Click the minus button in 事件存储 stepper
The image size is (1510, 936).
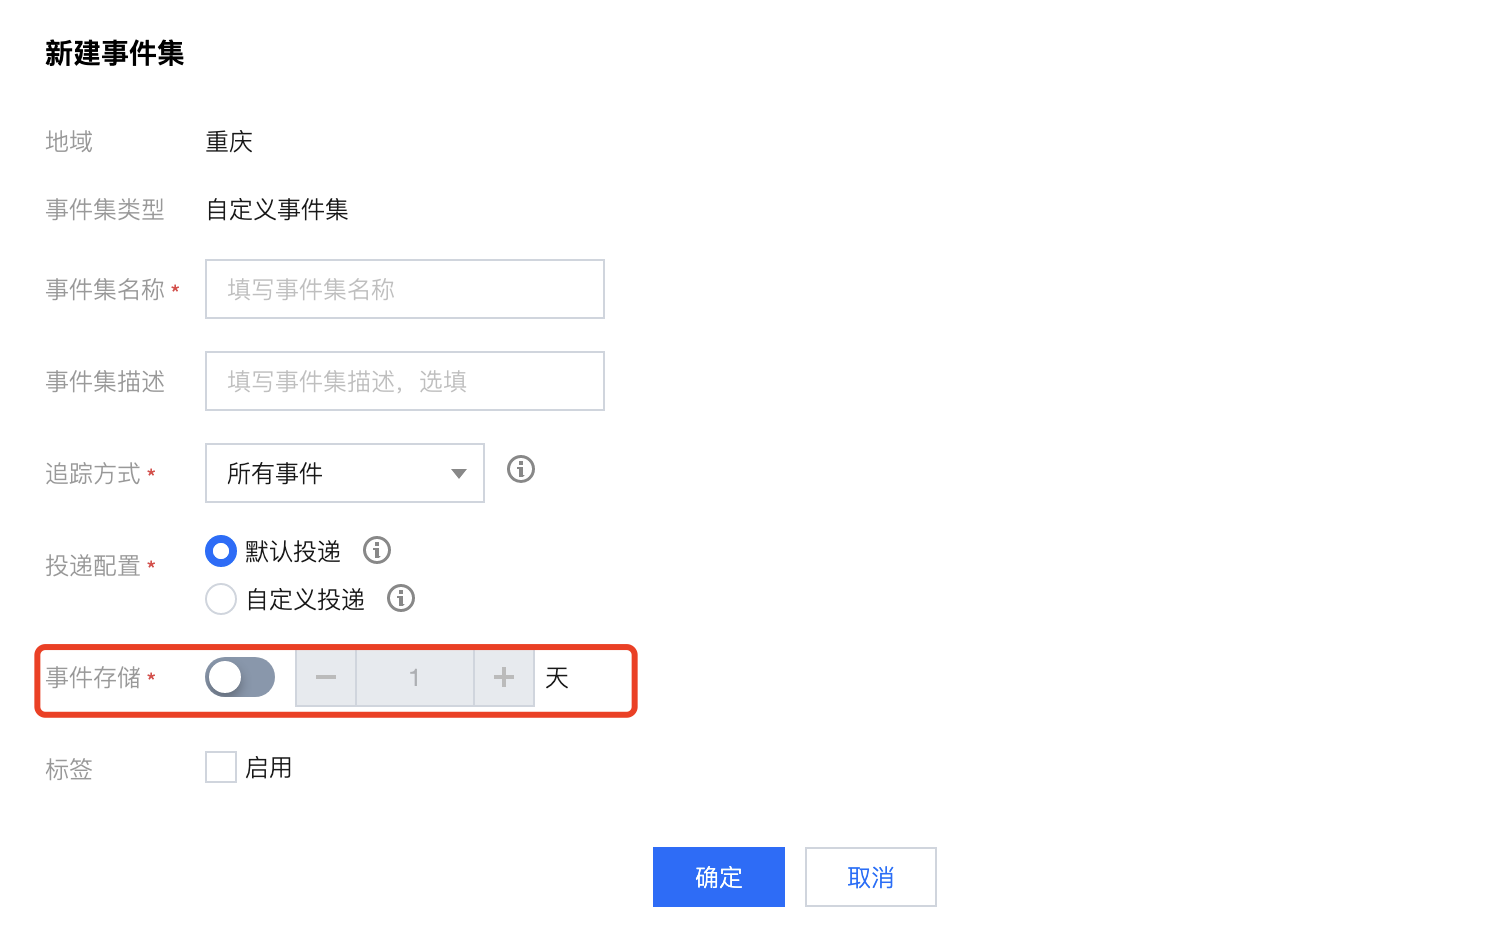click(326, 678)
